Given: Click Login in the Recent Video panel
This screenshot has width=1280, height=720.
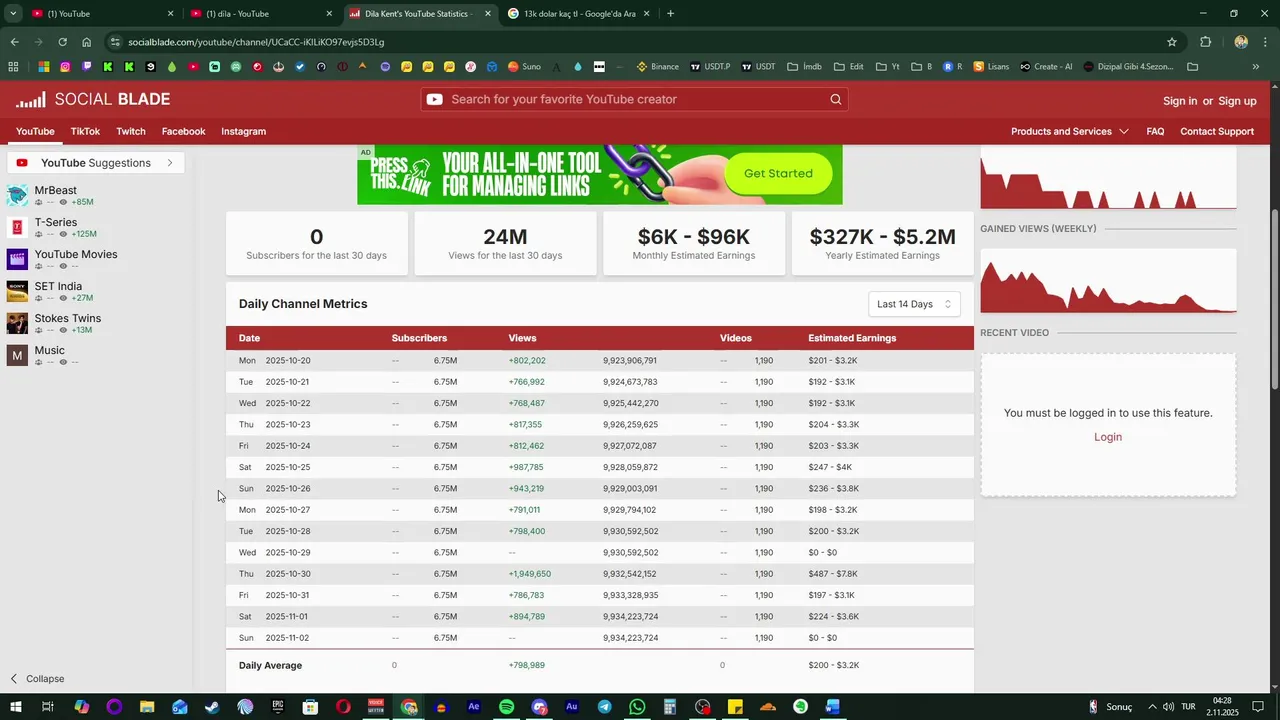Looking at the screenshot, I should (x=1108, y=437).
